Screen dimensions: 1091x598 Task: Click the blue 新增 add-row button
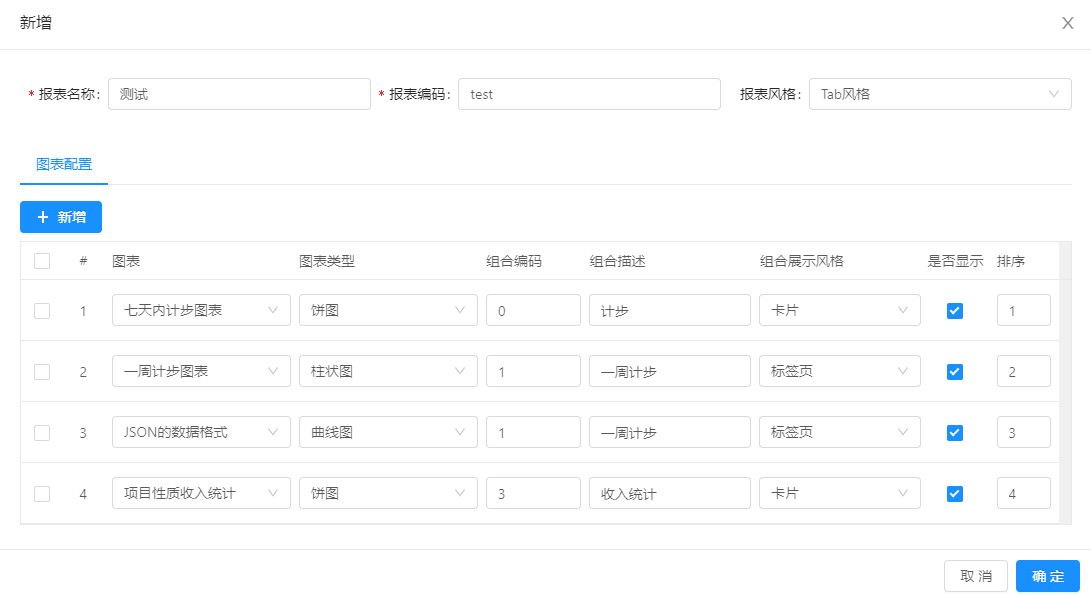tap(61, 217)
